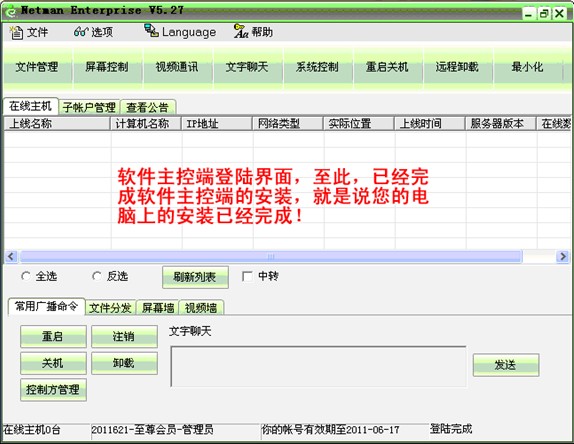Open 控制方管理 controller management
The width and height of the screenshot is (574, 444).
click(x=53, y=390)
